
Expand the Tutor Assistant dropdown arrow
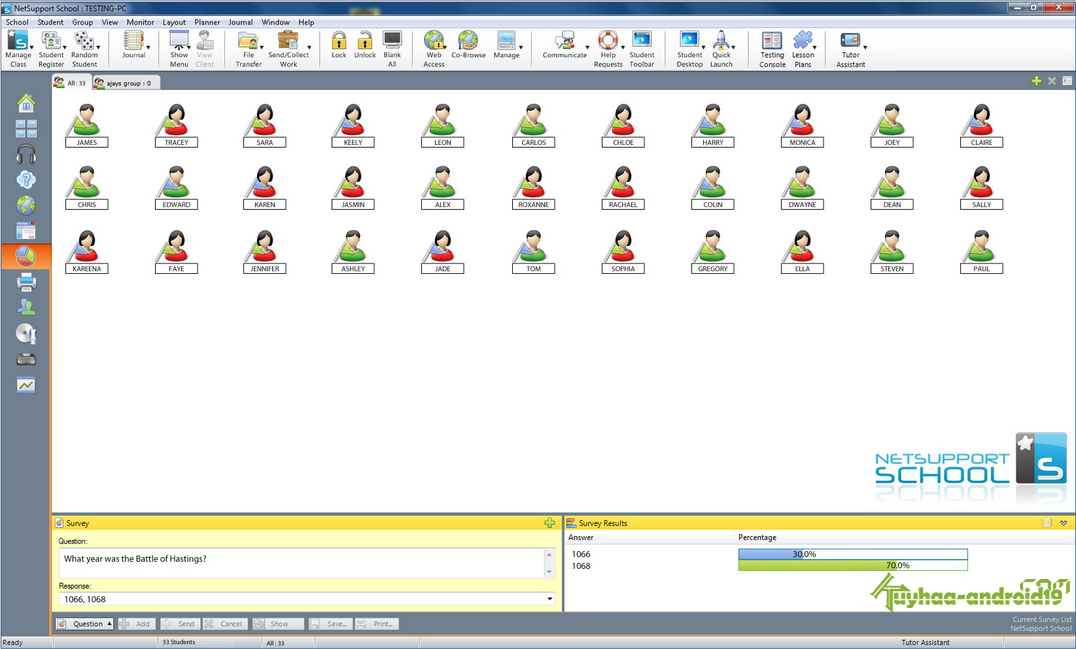click(865, 48)
